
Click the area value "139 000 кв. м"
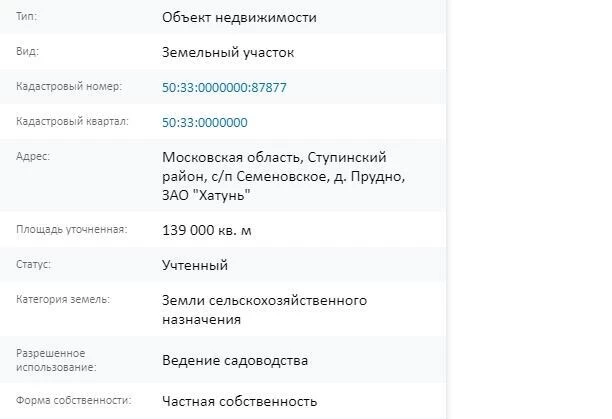(x=207, y=230)
